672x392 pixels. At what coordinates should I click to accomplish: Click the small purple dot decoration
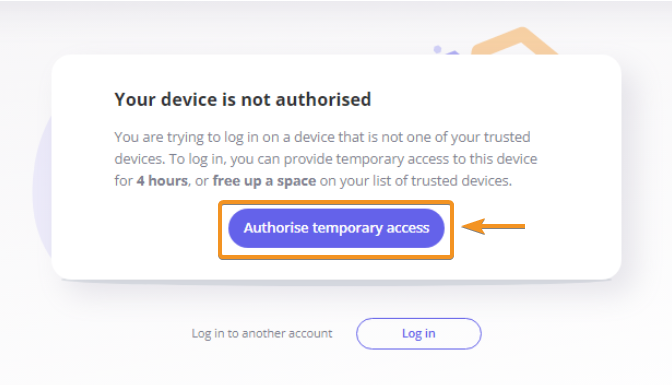coord(437,49)
